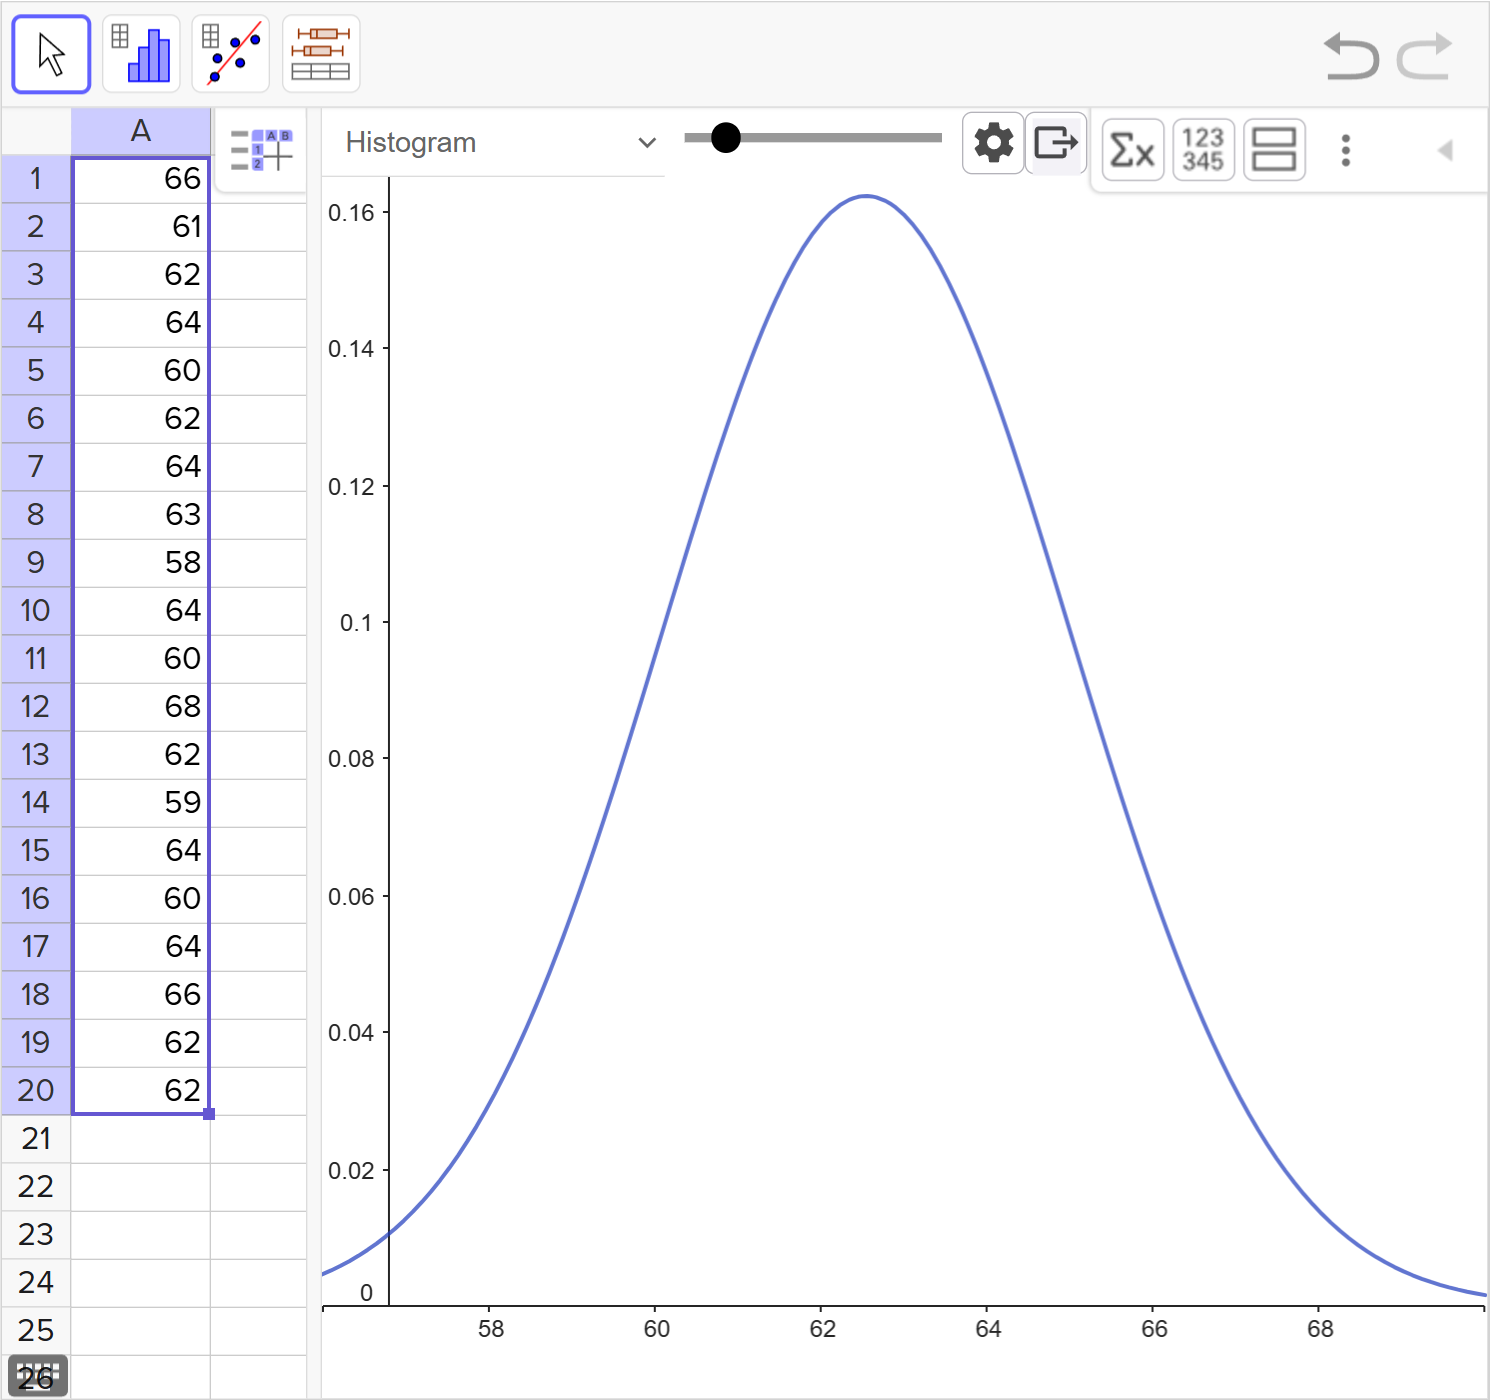The width and height of the screenshot is (1490, 1400).
Task: Click cell with 63 in row 8
Action: tap(141, 515)
